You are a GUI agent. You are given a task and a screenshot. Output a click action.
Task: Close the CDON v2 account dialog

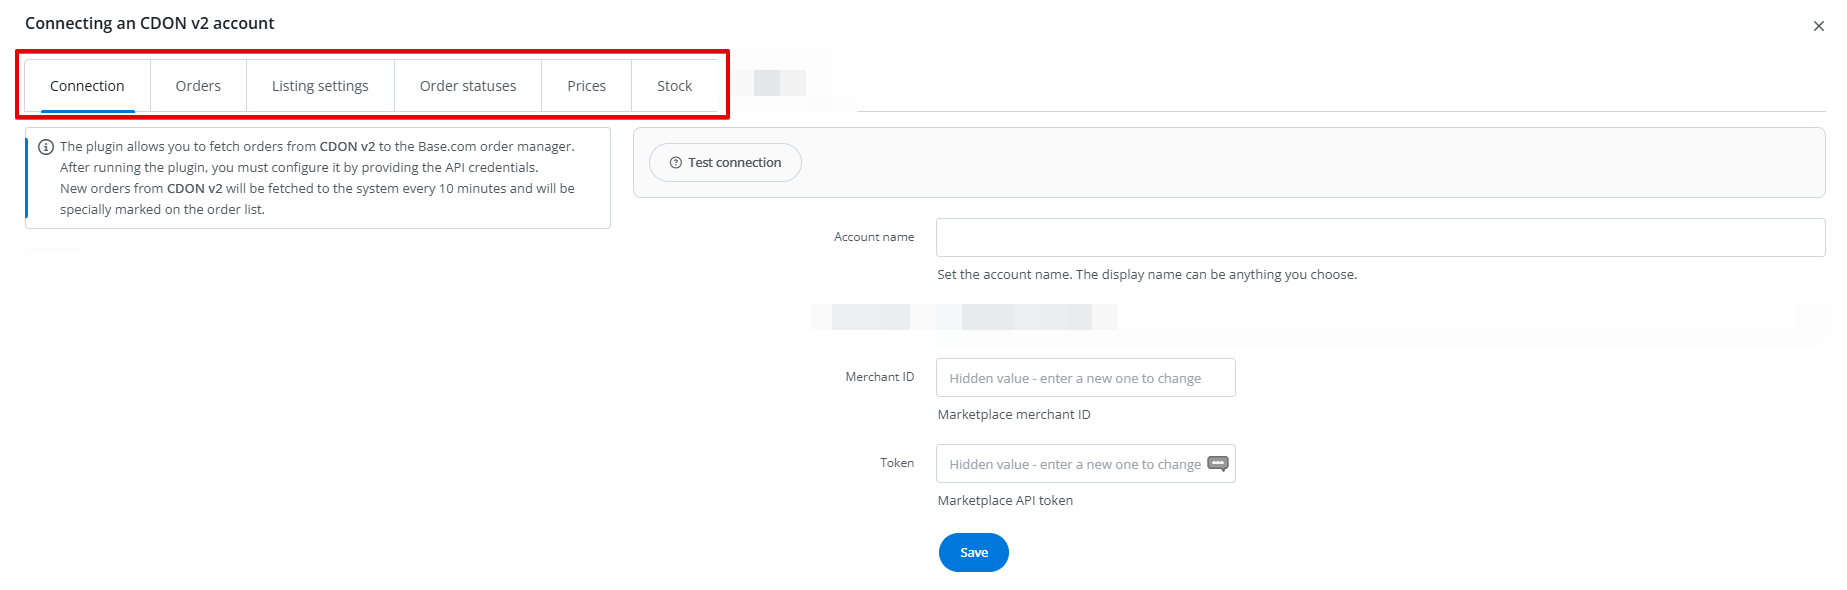[x=1818, y=26]
